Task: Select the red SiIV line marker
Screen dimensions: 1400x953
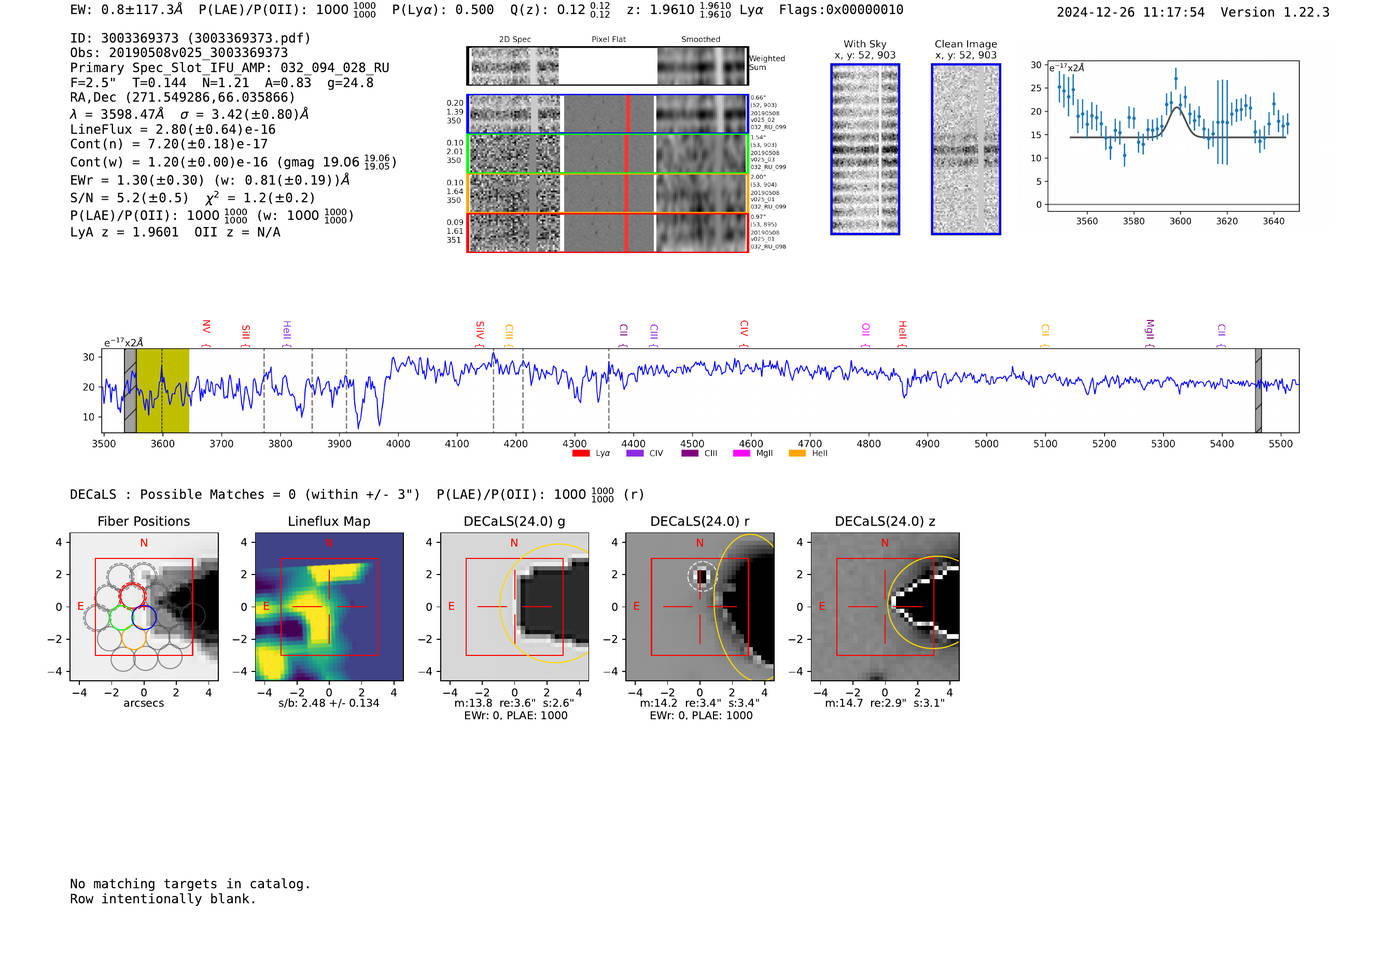Action: pos(480,332)
